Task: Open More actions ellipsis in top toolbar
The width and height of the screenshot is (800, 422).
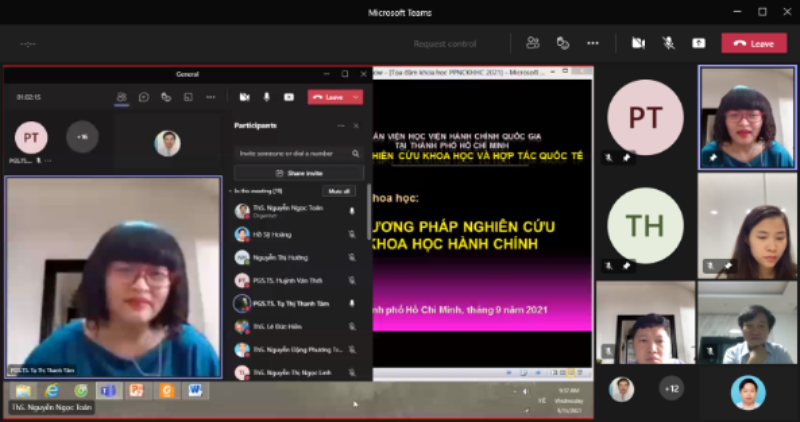Action: [x=593, y=43]
